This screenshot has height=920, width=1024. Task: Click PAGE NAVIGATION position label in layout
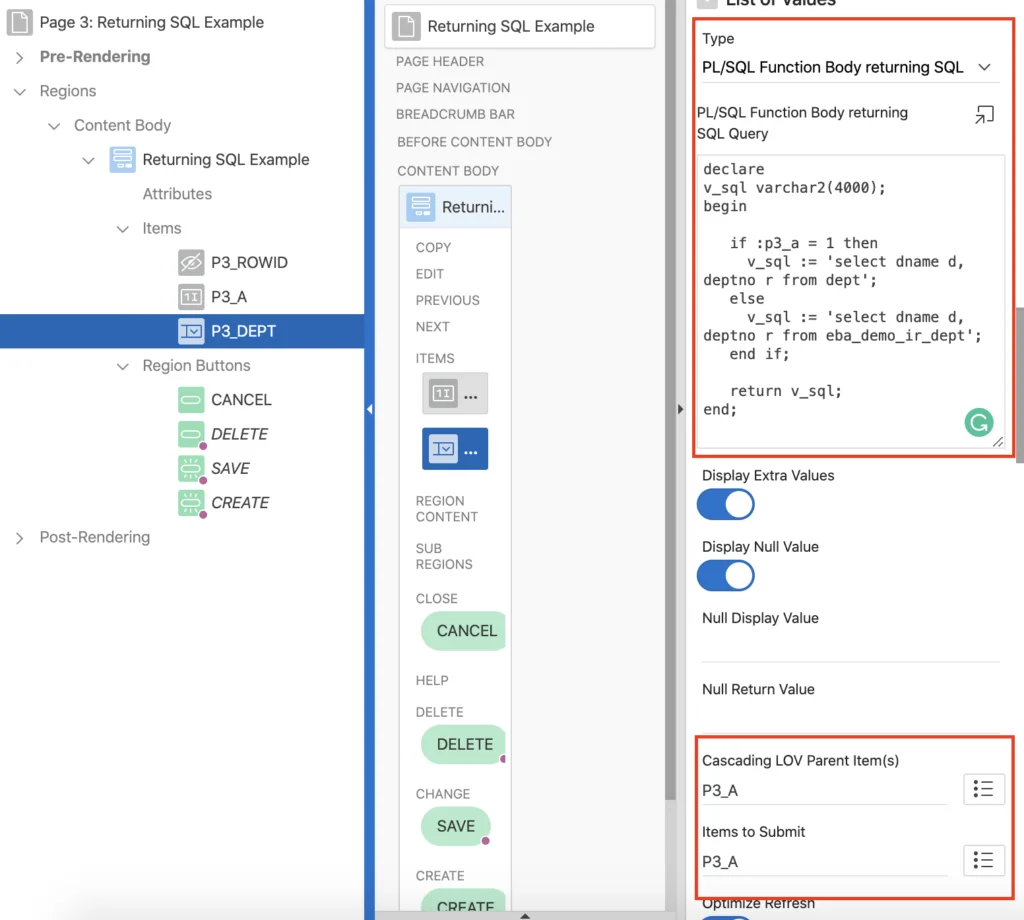pyautogui.click(x=453, y=87)
